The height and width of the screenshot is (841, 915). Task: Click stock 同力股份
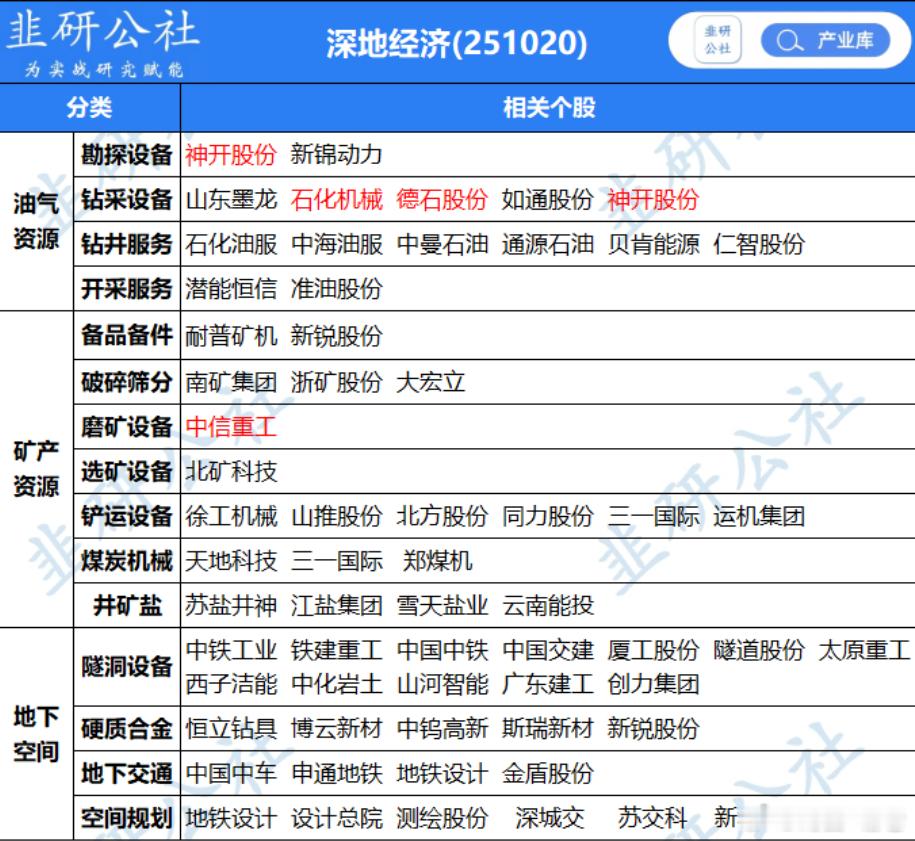tap(548, 517)
